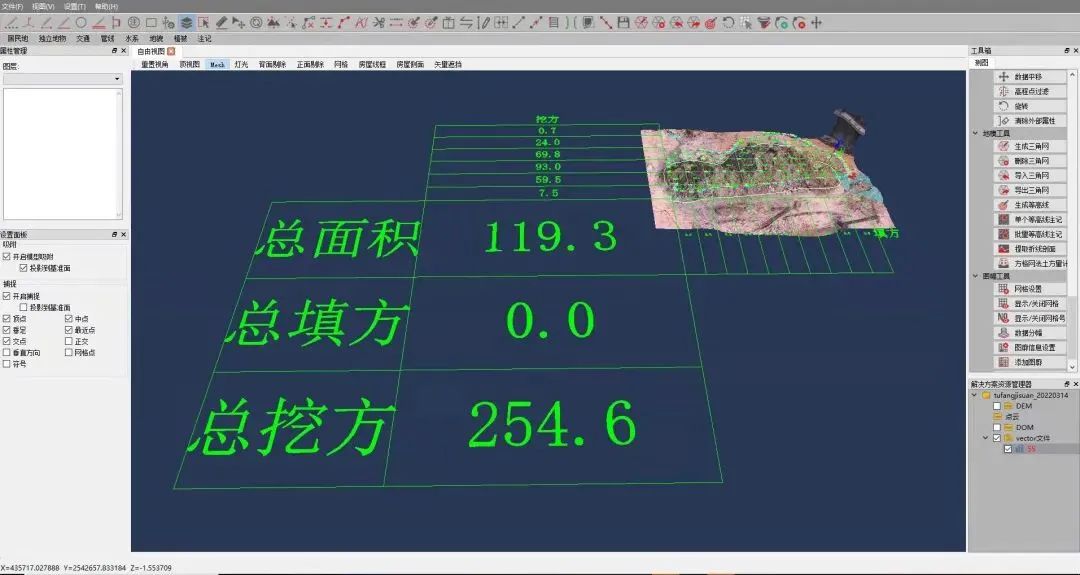
Task: Disable the 开启捕捉 (enable snapping) checkbox
Action: pos(7,296)
